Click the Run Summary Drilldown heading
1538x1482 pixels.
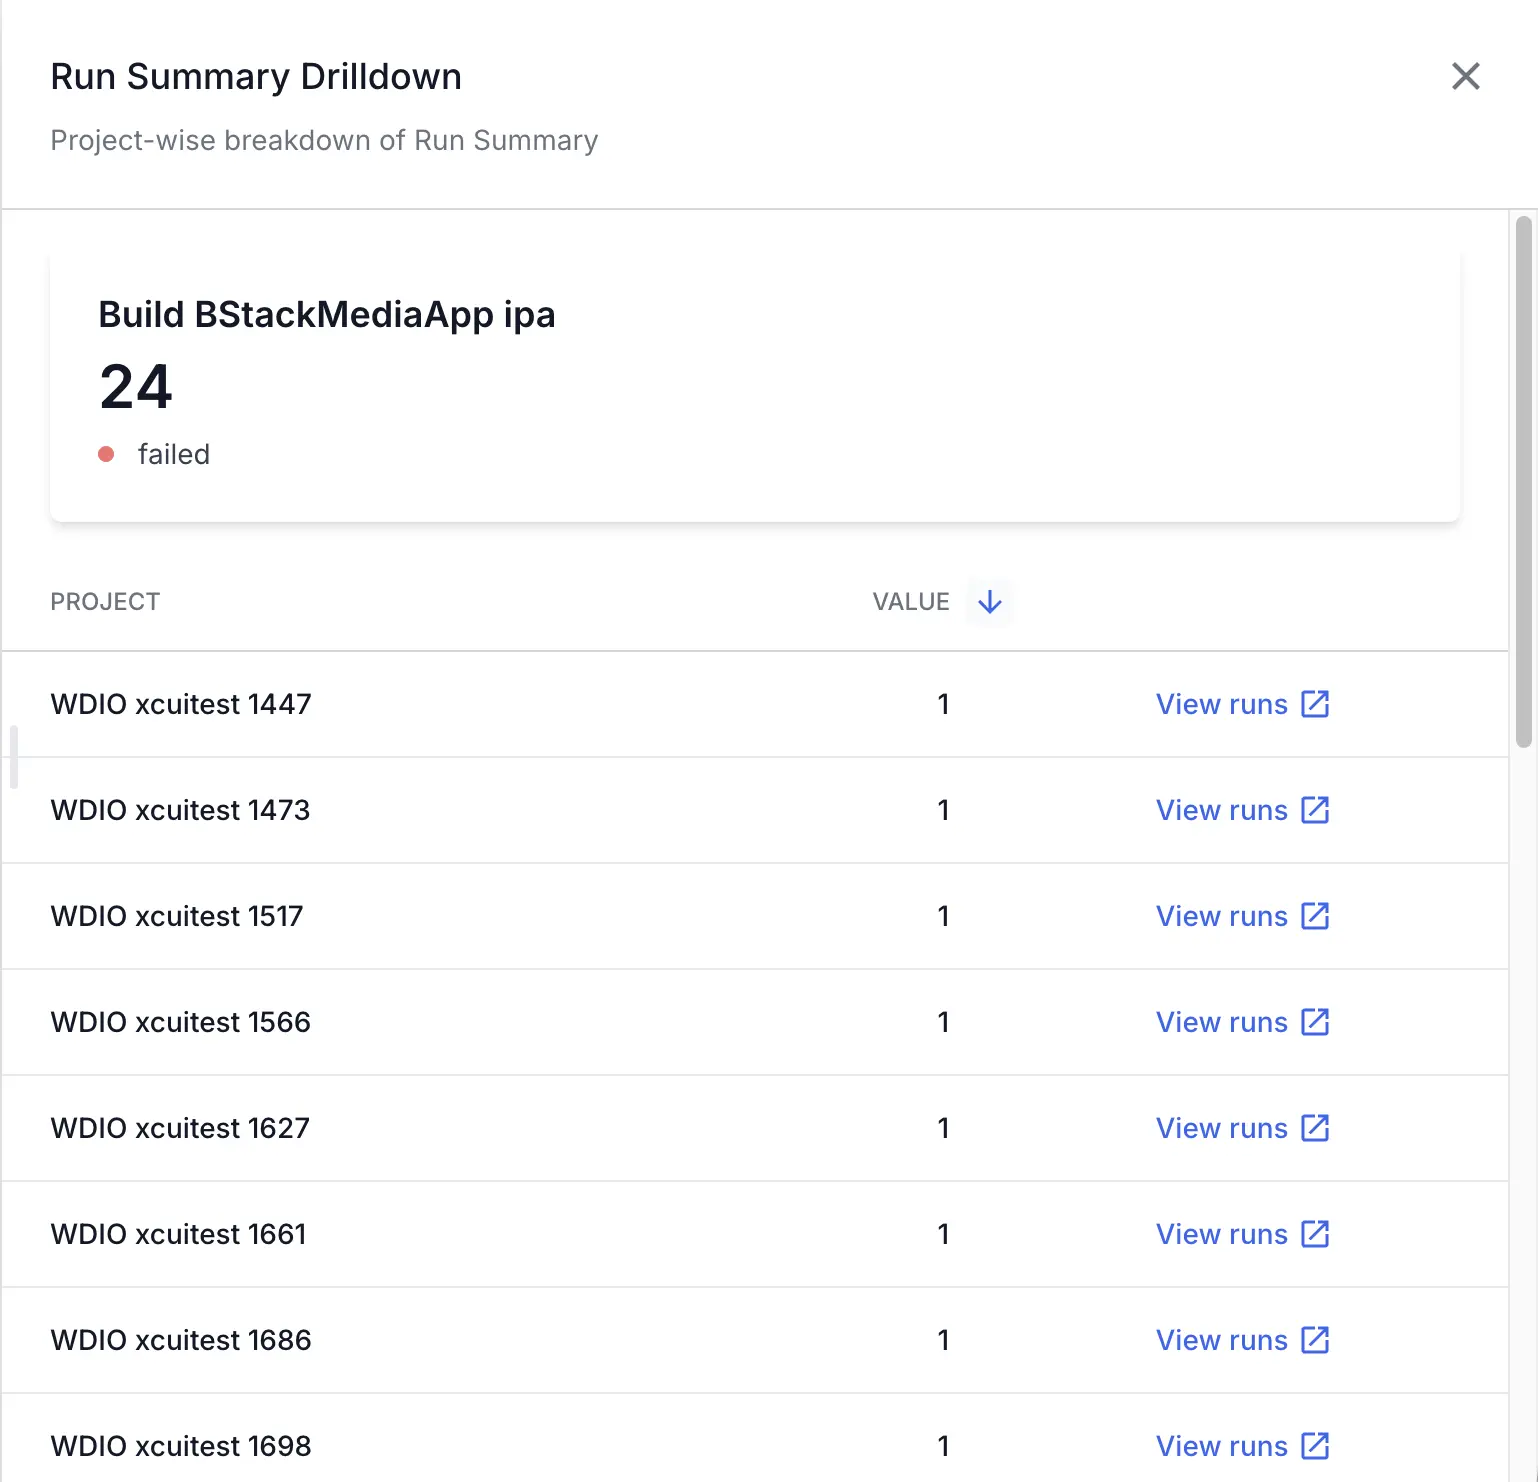256,77
